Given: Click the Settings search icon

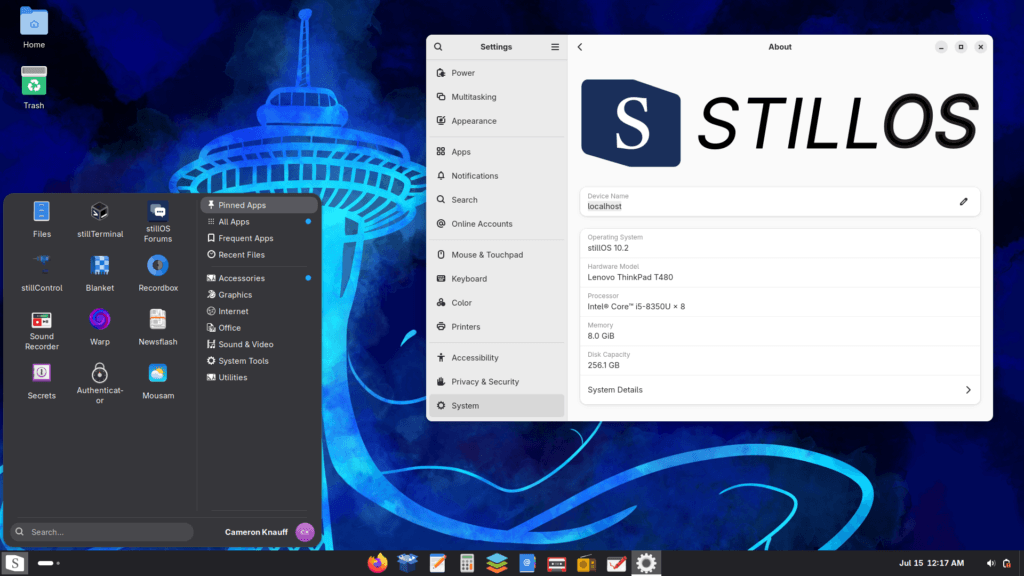Looking at the screenshot, I should click(x=438, y=47).
